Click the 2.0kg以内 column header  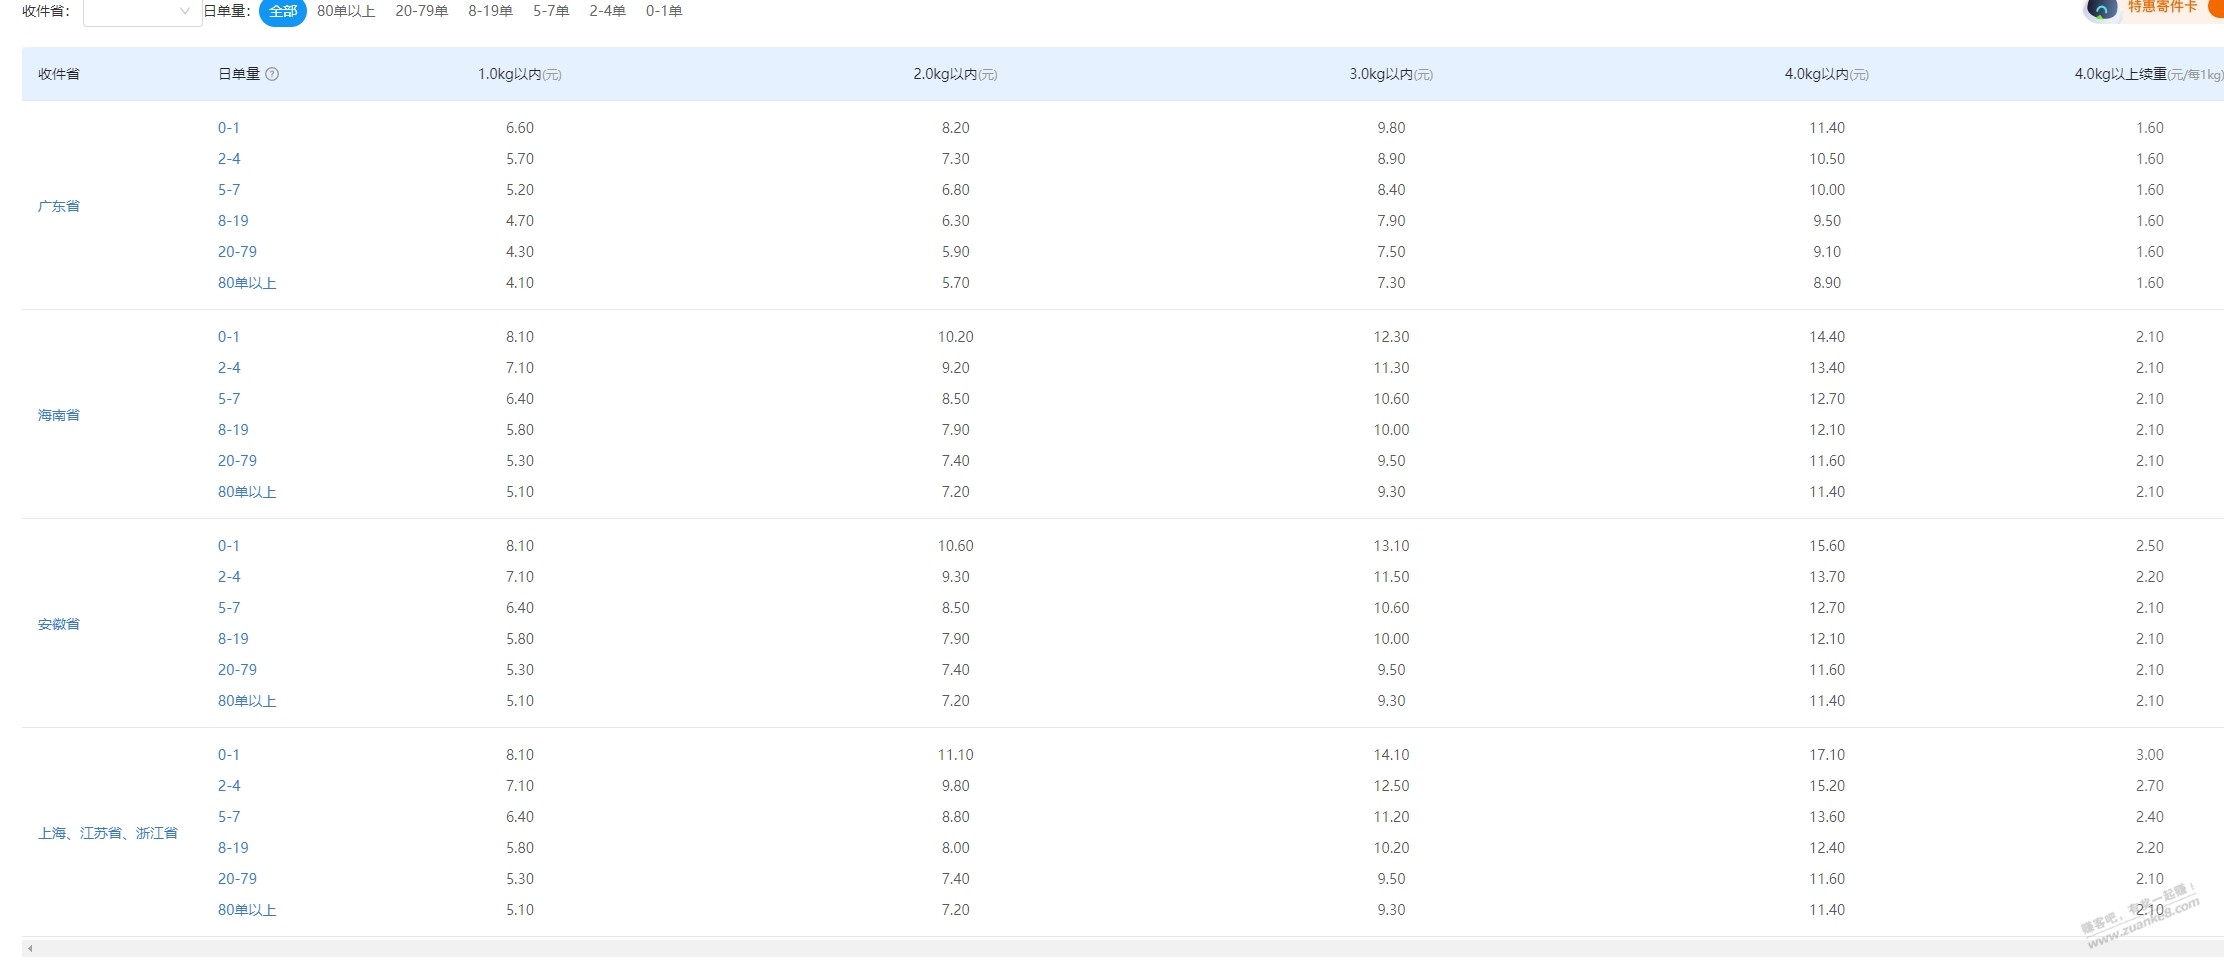(x=955, y=74)
